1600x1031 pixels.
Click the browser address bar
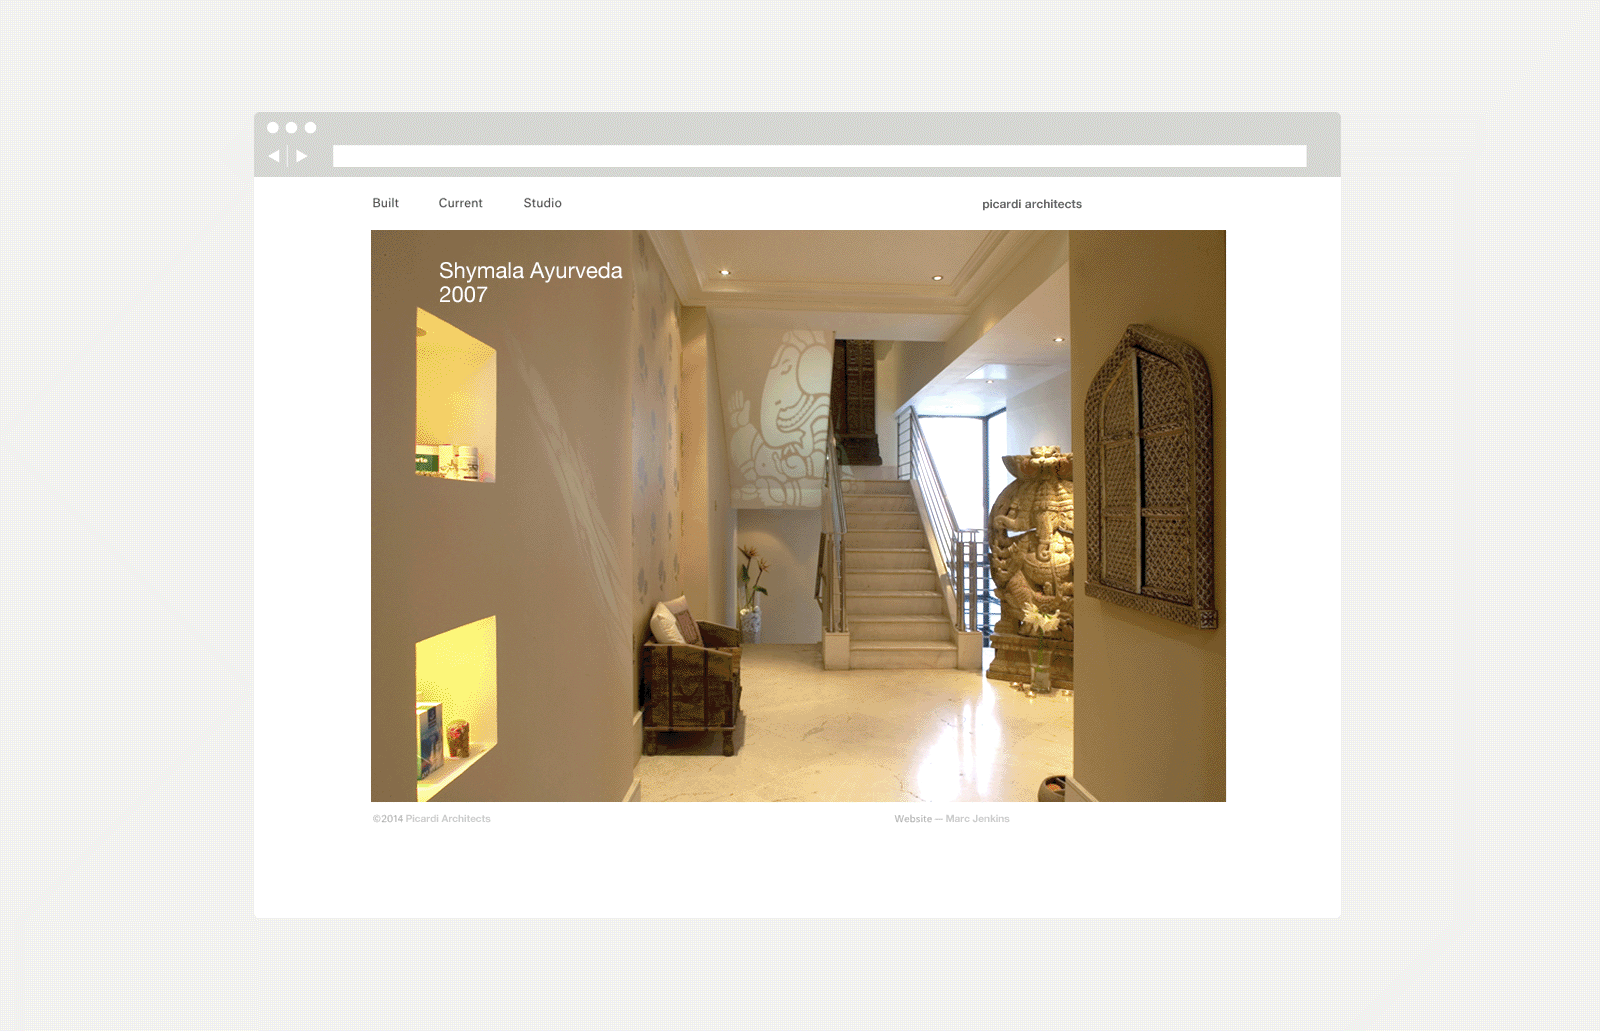pyautogui.click(x=818, y=155)
